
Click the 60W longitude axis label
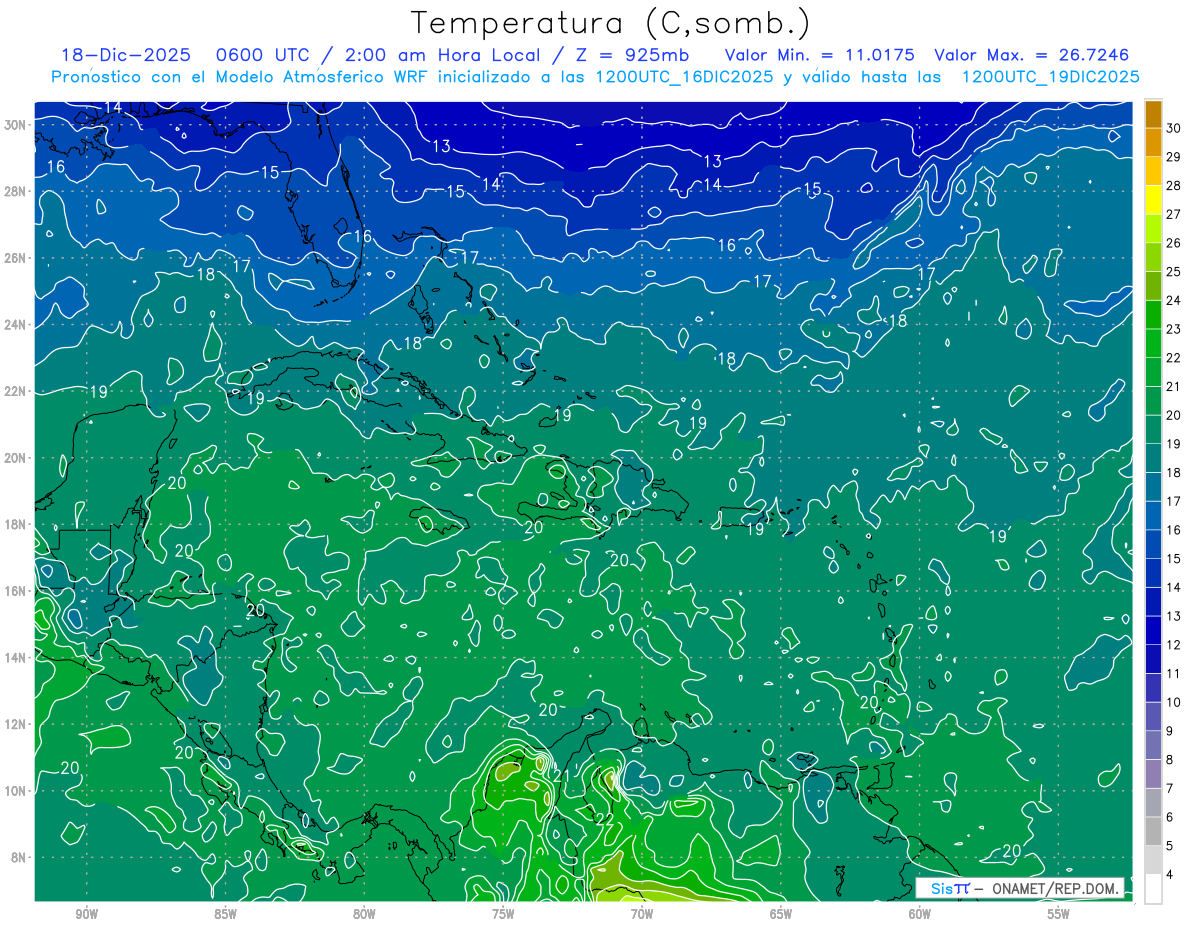(x=920, y=914)
